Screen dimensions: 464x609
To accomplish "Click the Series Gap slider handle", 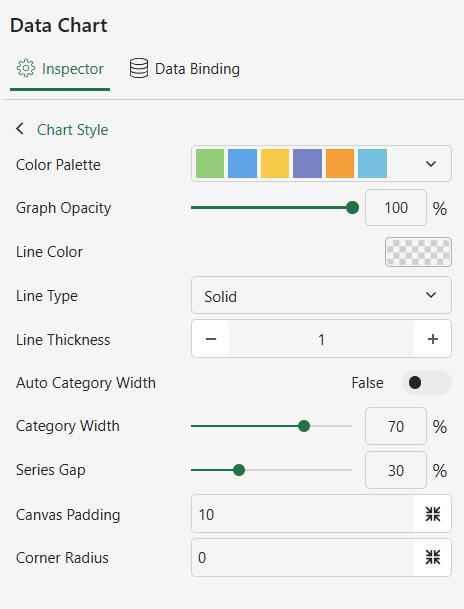I will click(239, 470).
